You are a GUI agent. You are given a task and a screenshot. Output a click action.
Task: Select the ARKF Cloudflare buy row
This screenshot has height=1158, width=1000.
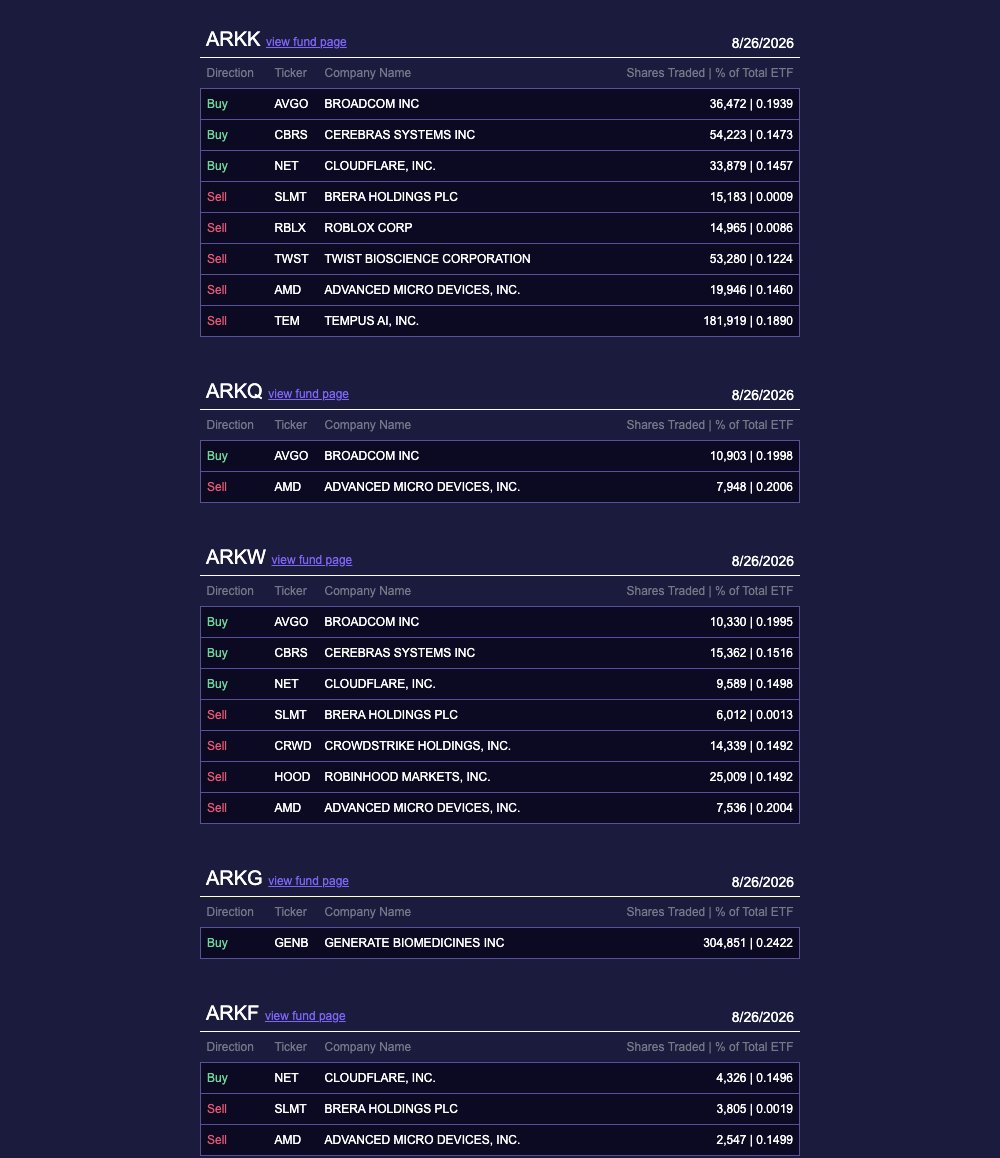click(500, 1078)
